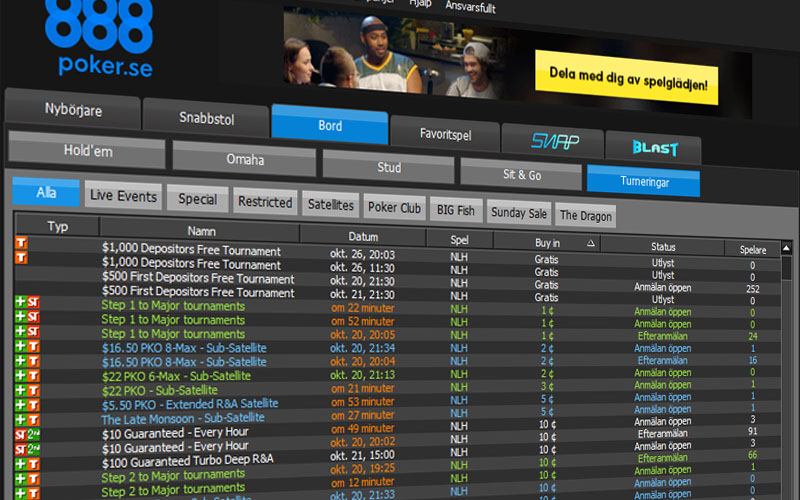
Task: Enable the Sunday Sale filter
Action: [518, 213]
